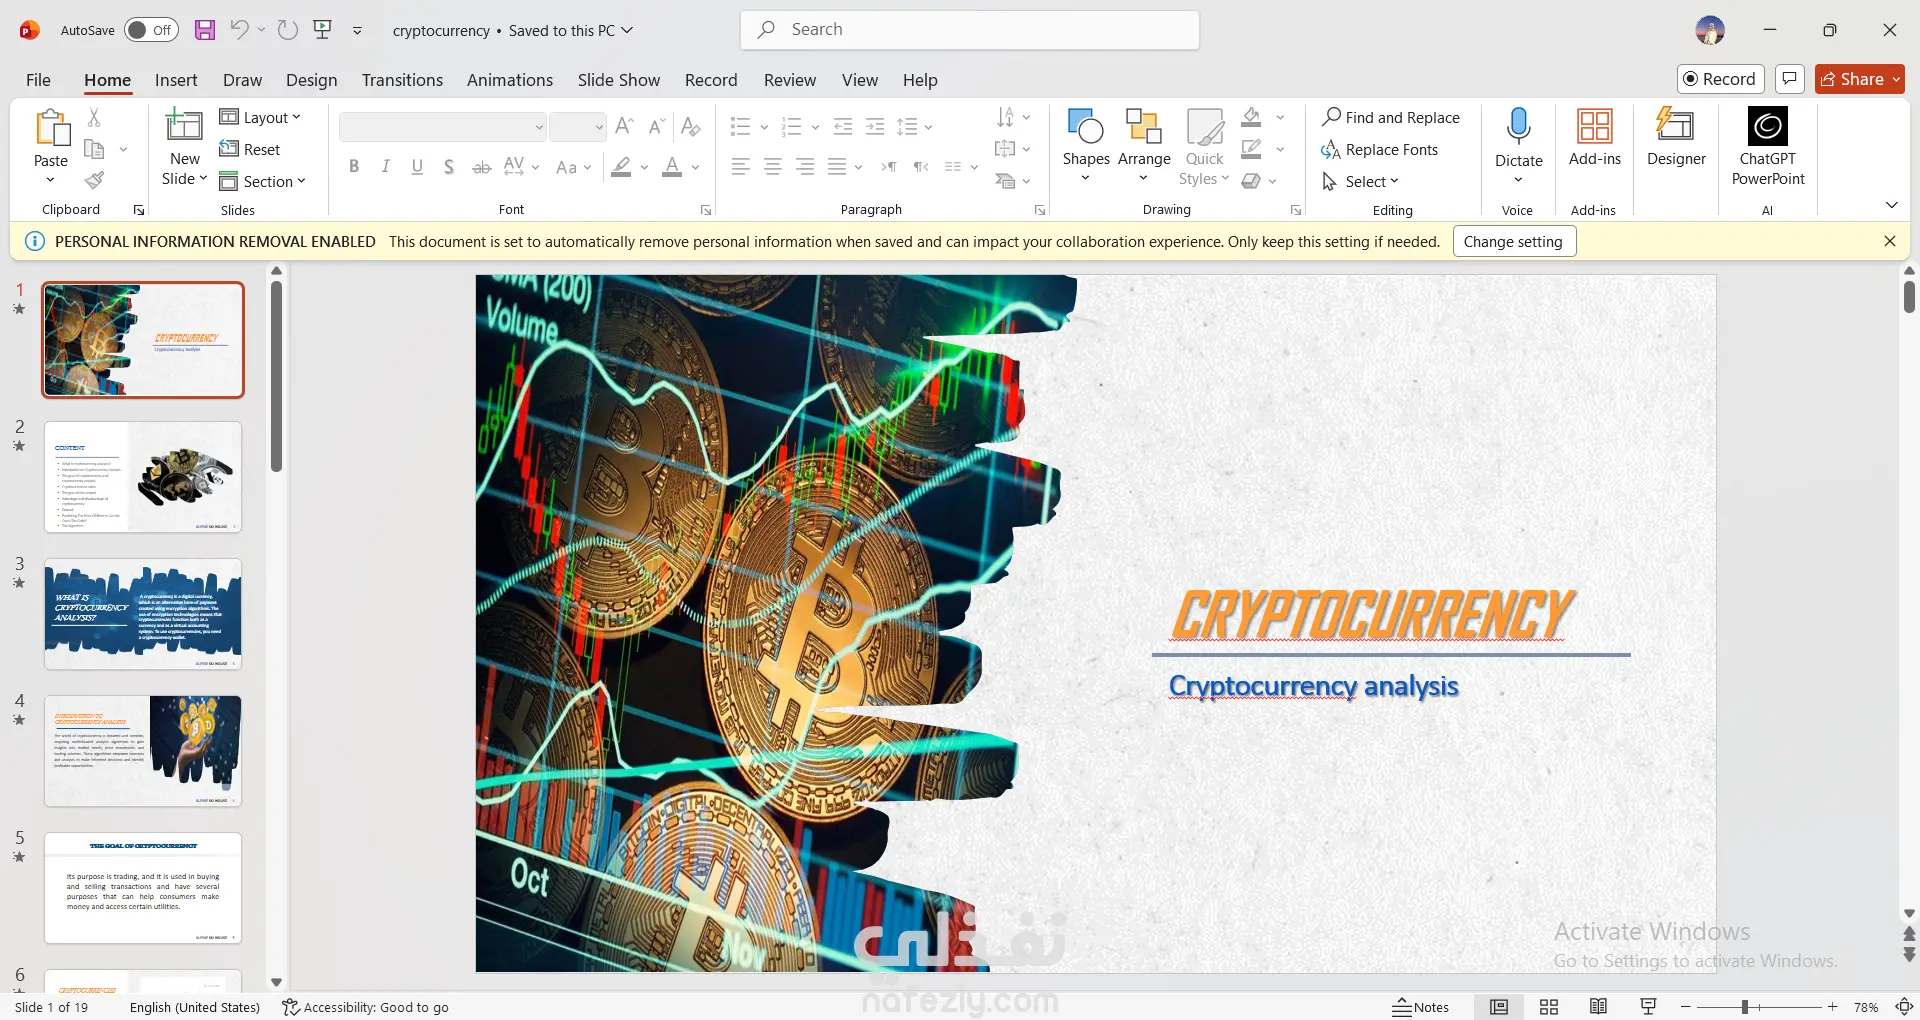Click the Redo icon in title bar
Viewport: 1920px width, 1020px height.
click(288, 30)
